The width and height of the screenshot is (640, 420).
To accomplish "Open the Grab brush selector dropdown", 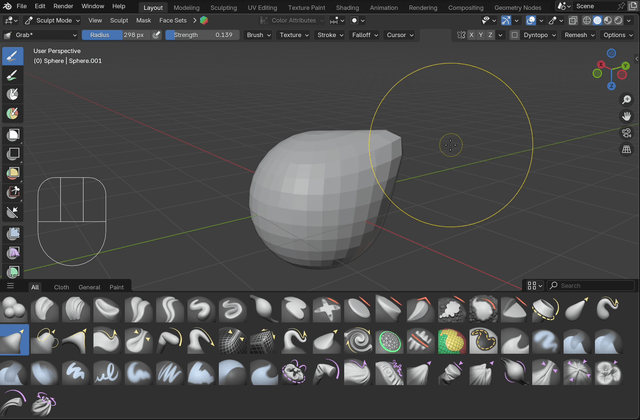I will coord(40,35).
